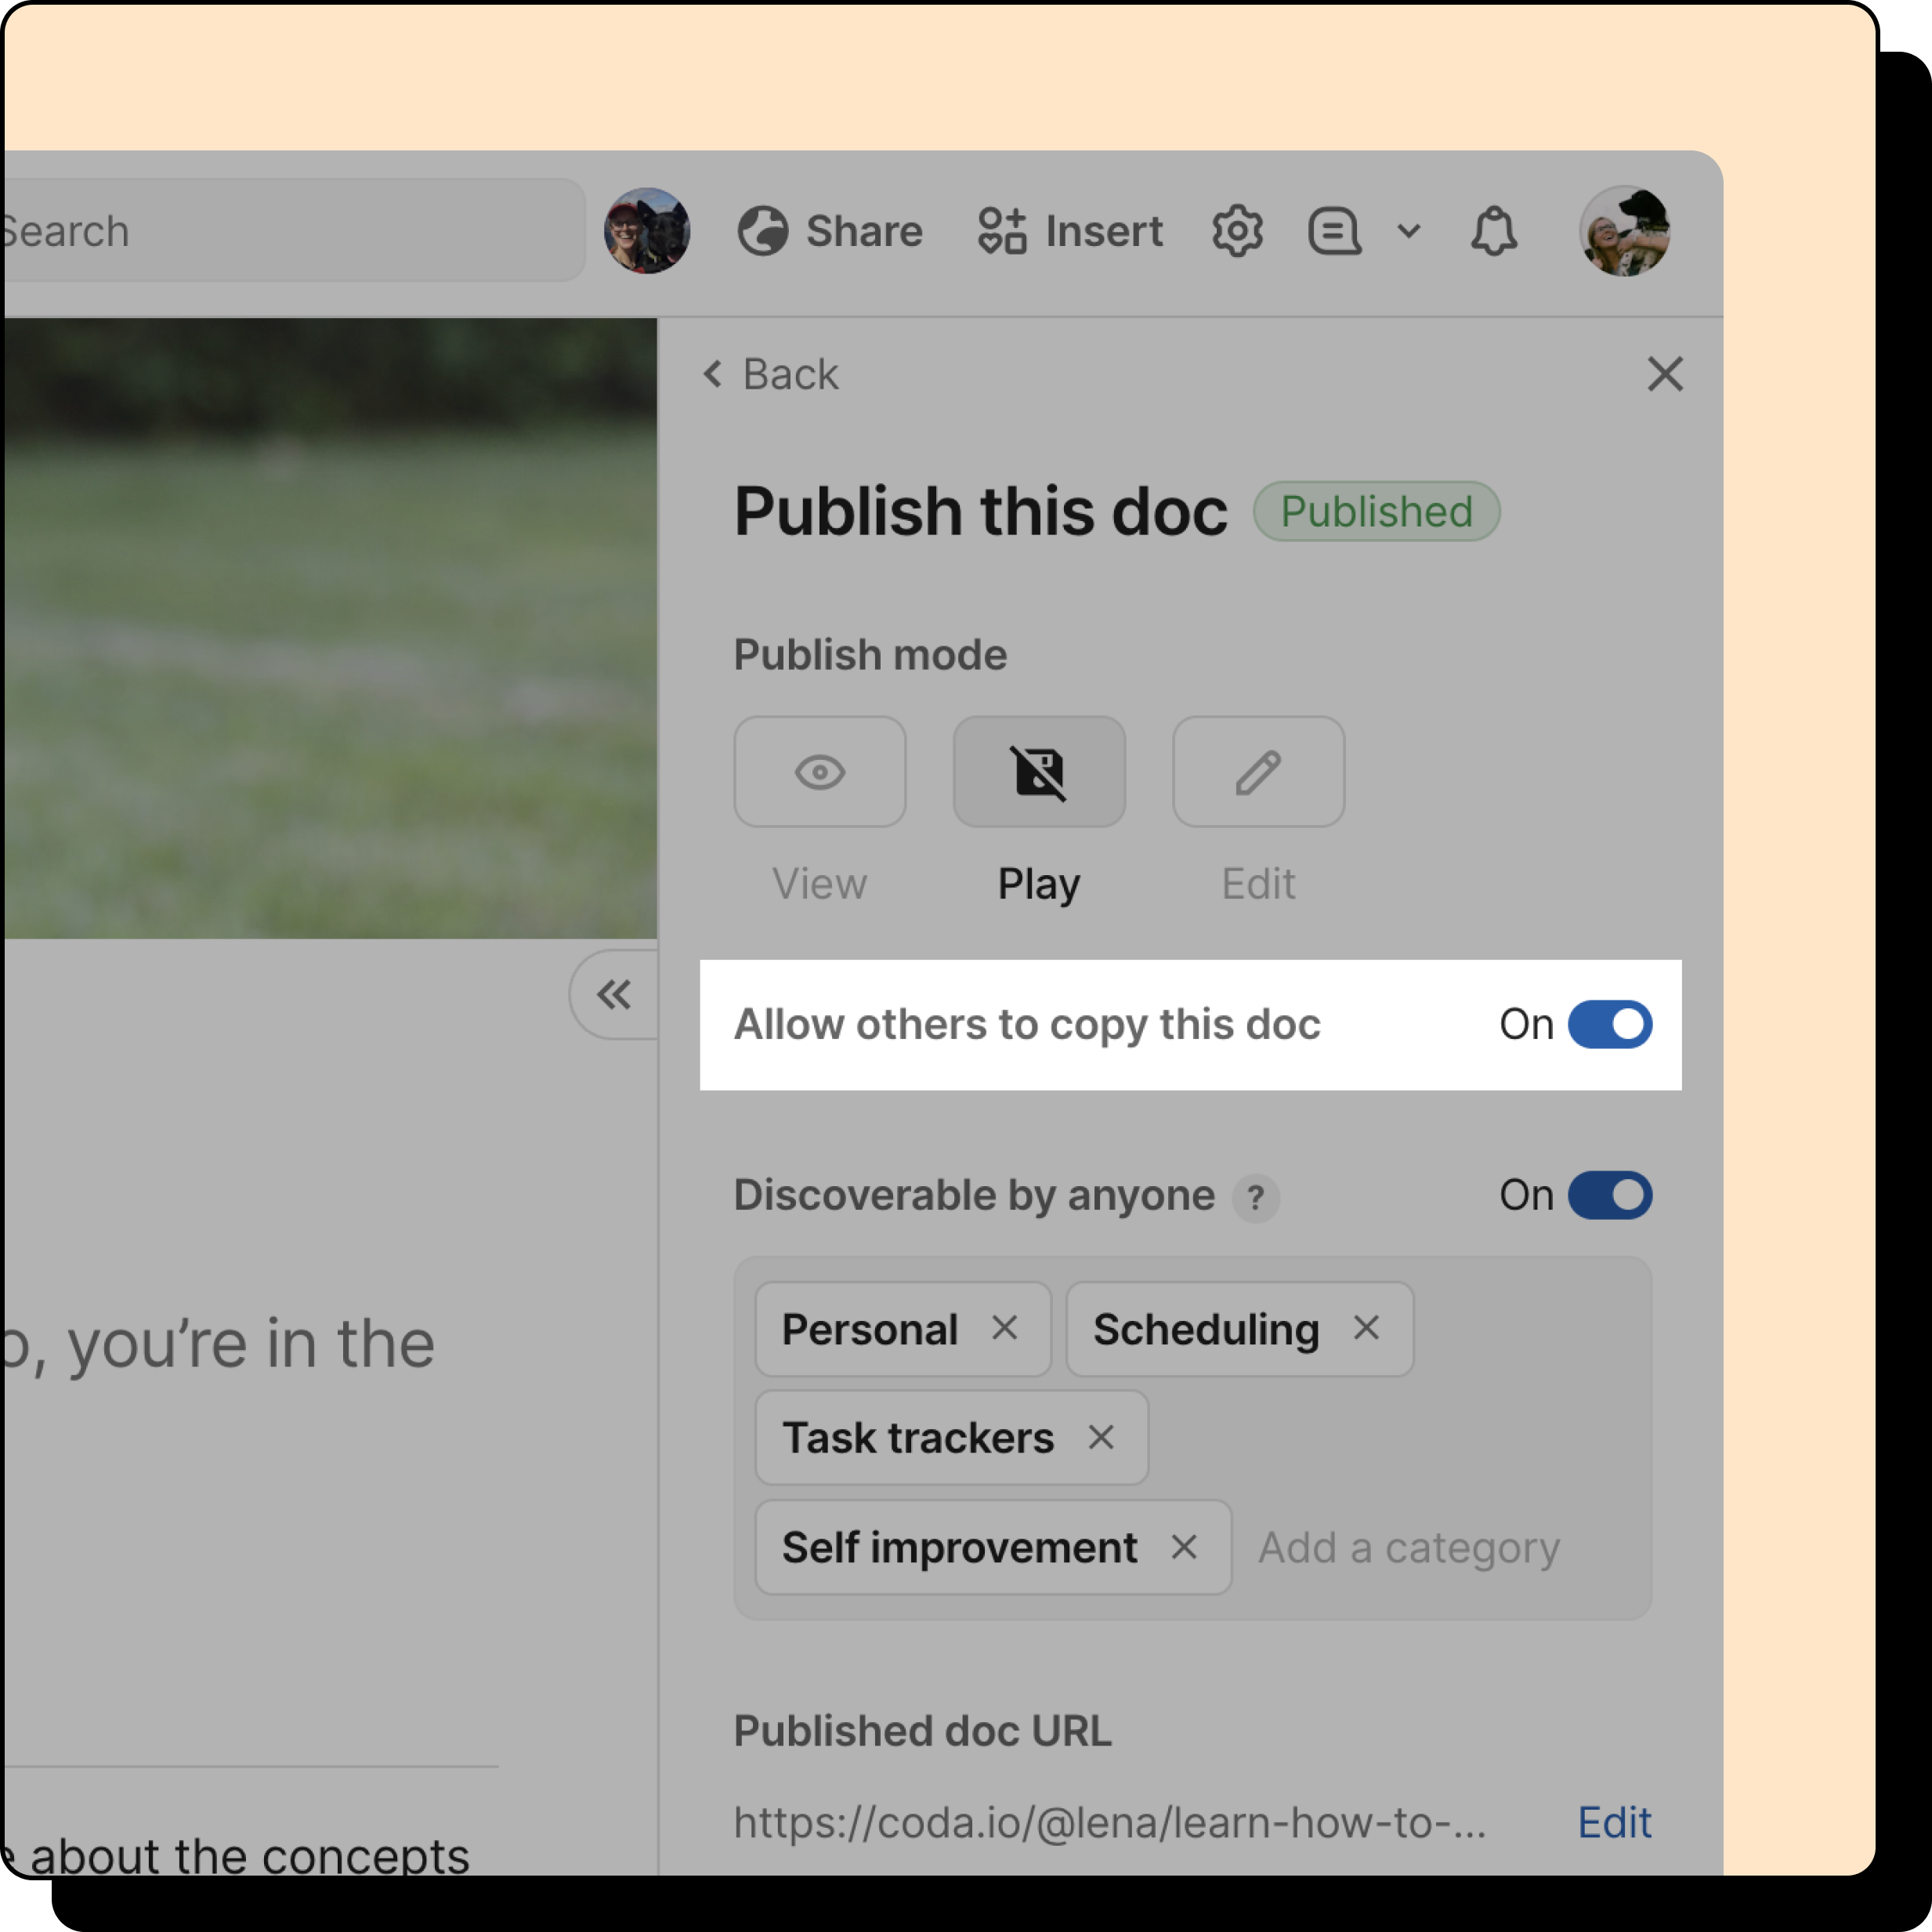Screen dimensions: 1932x1932
Task: Expand the chevron next to comments icon
Action: [x=1408, y=231]
